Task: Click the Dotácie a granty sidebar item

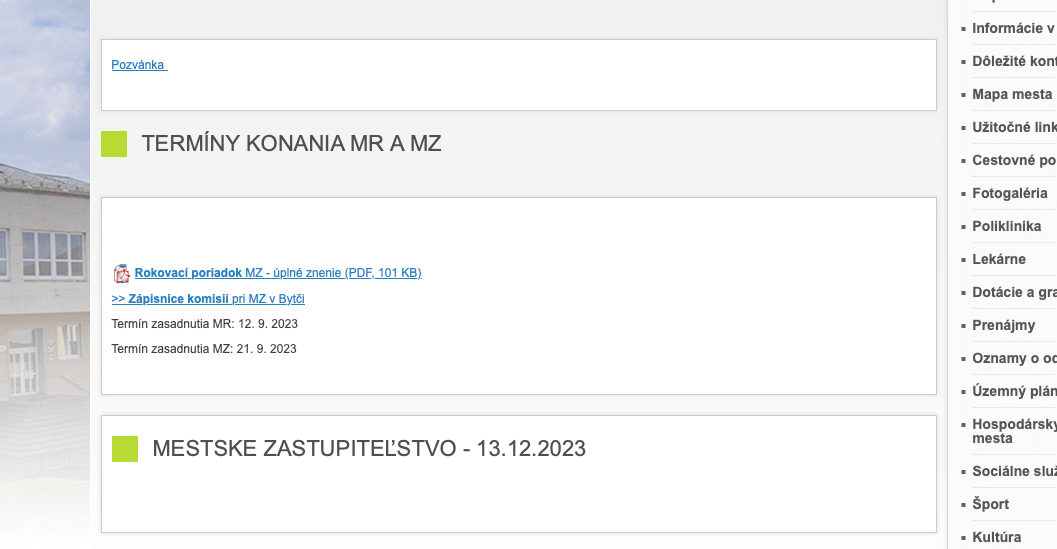Action: (1013, 292)
